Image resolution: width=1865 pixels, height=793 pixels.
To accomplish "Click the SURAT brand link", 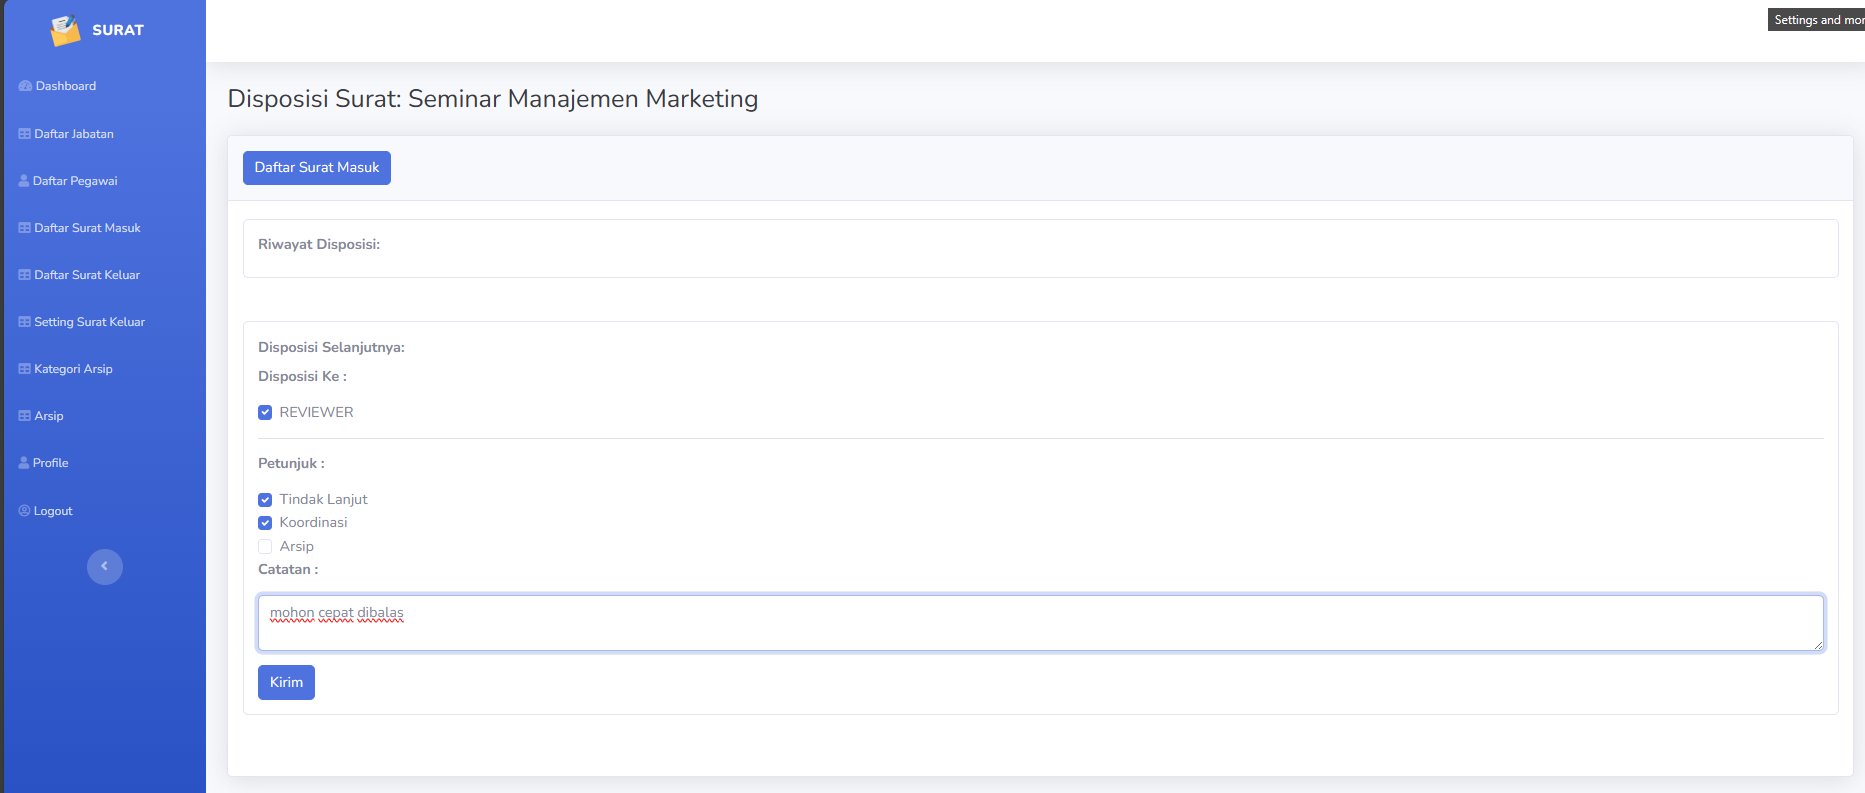I will 97,30.
